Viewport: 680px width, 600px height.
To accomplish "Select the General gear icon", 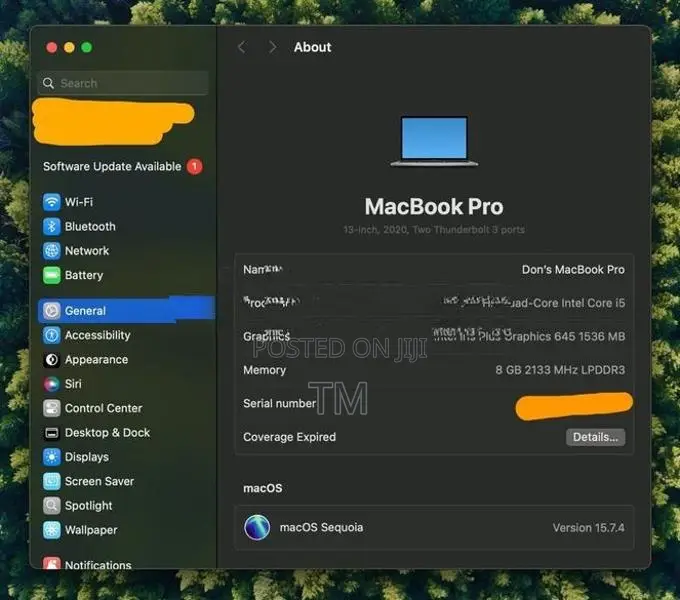I will point(52,311).
